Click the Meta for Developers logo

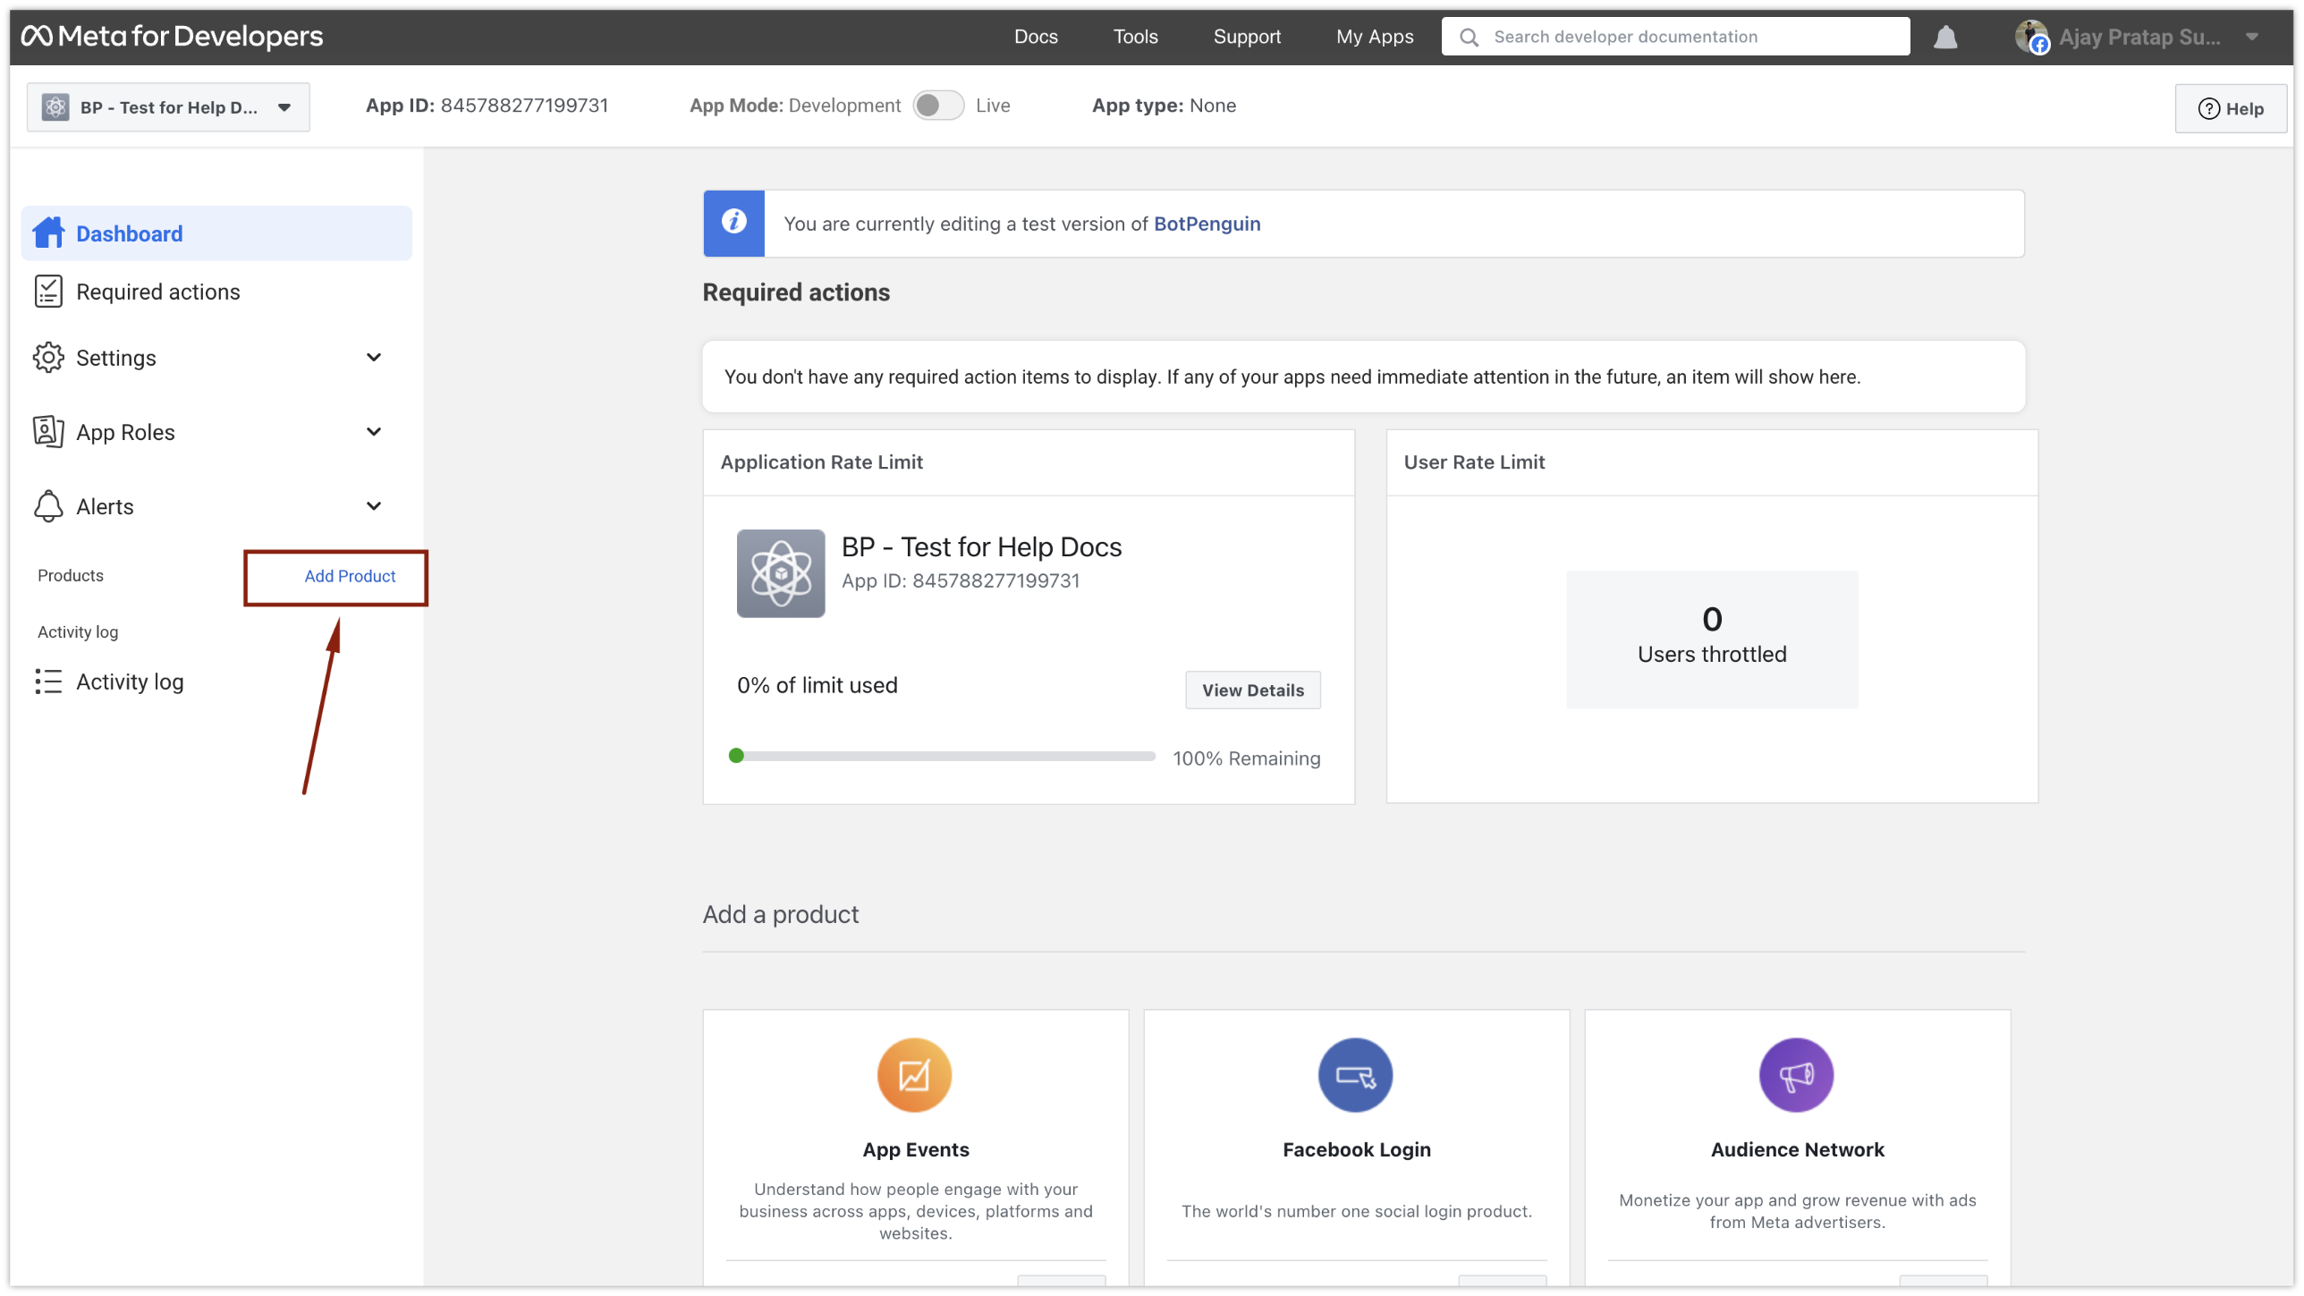172,36
